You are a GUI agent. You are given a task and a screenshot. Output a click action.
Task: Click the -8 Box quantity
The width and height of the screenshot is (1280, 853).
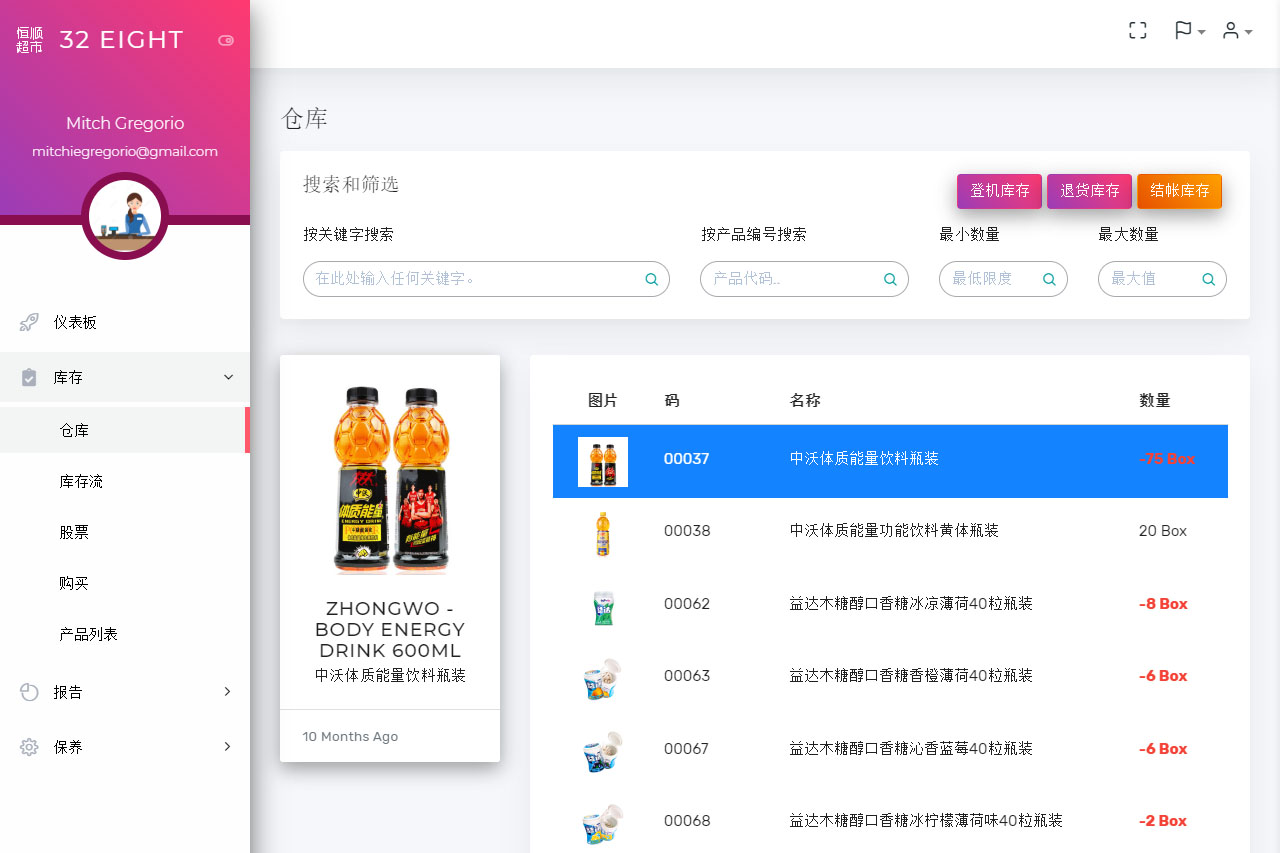pyautogui.click(x=1163, y=604)
